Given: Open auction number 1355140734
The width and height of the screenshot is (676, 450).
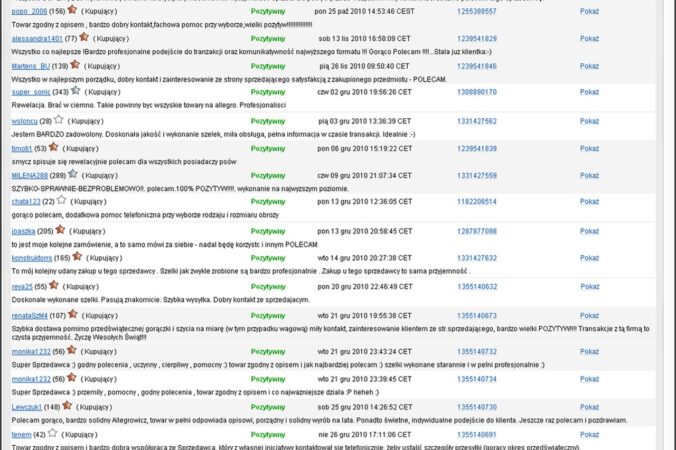Looking at the screenshot, I should (x=477, y=379).
